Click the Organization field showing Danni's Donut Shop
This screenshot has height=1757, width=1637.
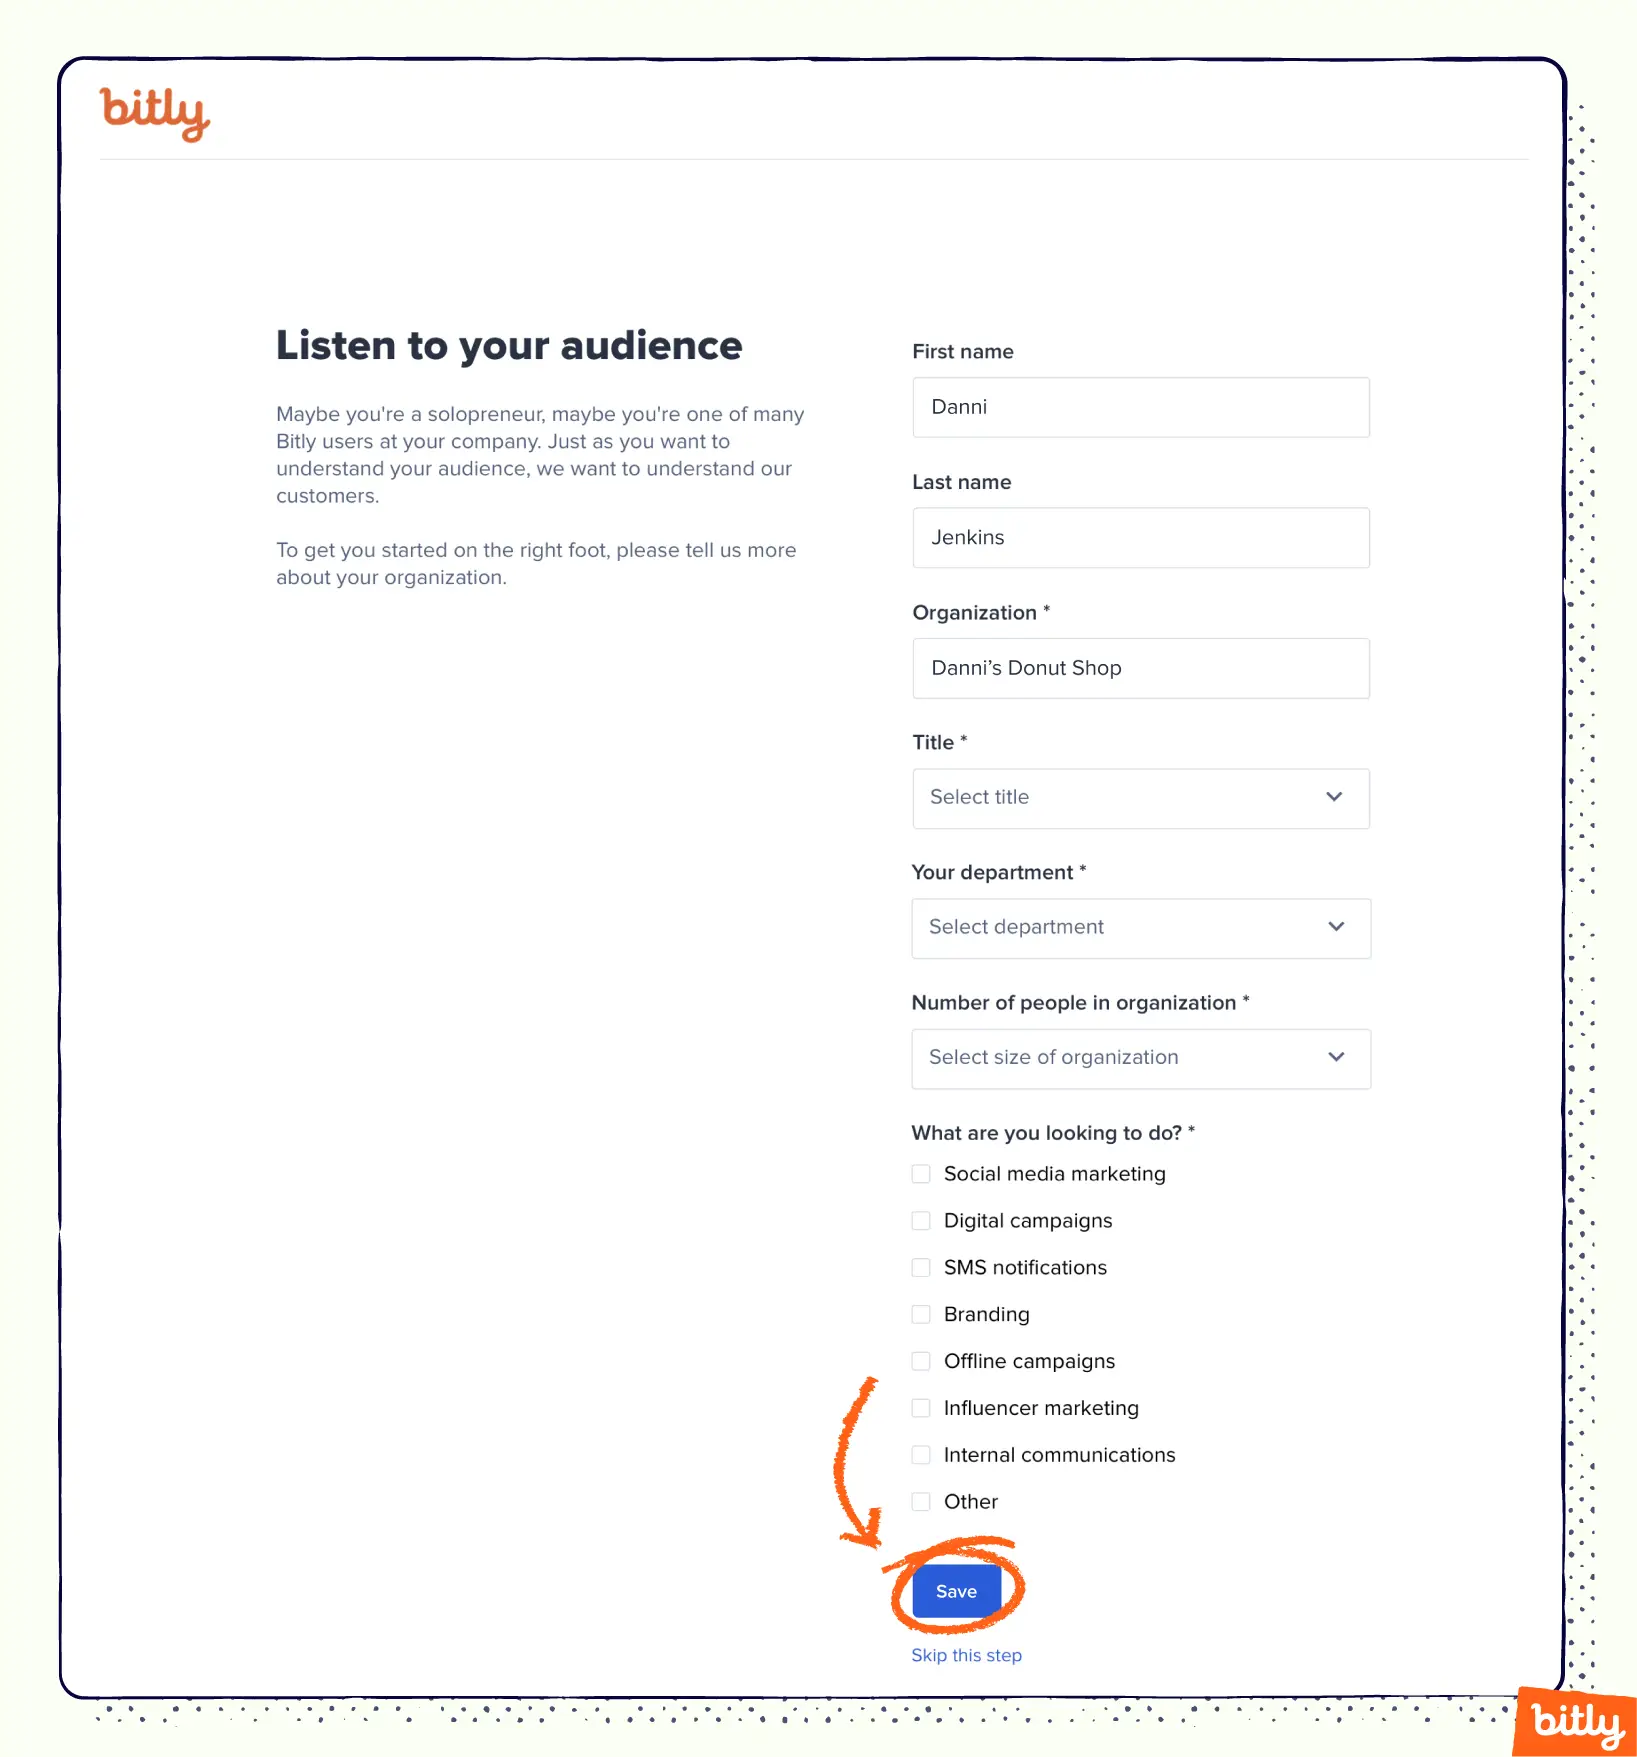(1140, 668)
